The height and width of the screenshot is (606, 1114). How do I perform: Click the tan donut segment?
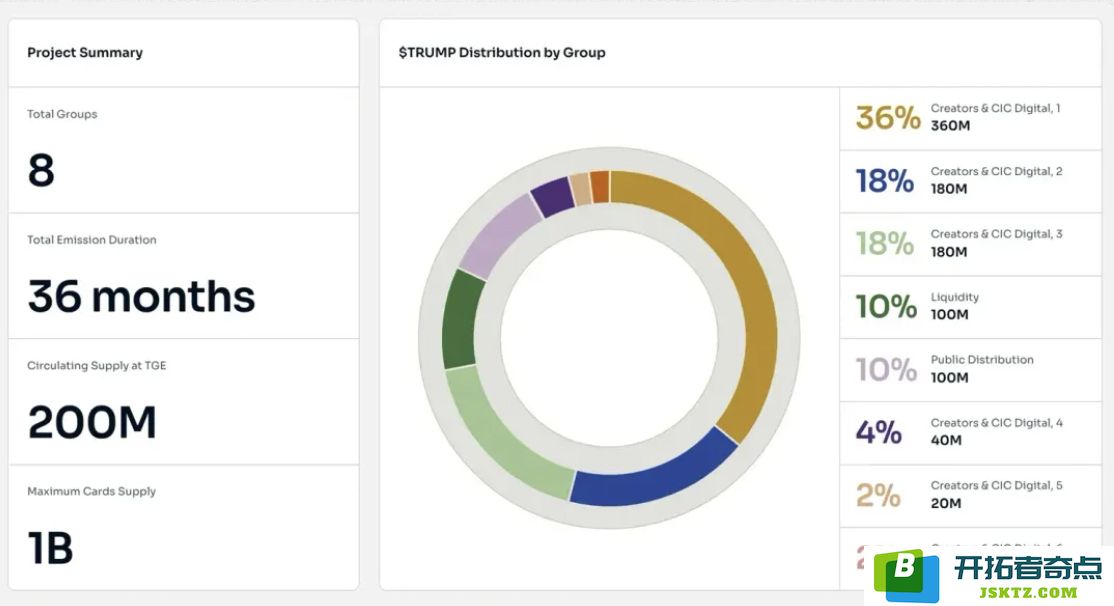tap(581, 189)
